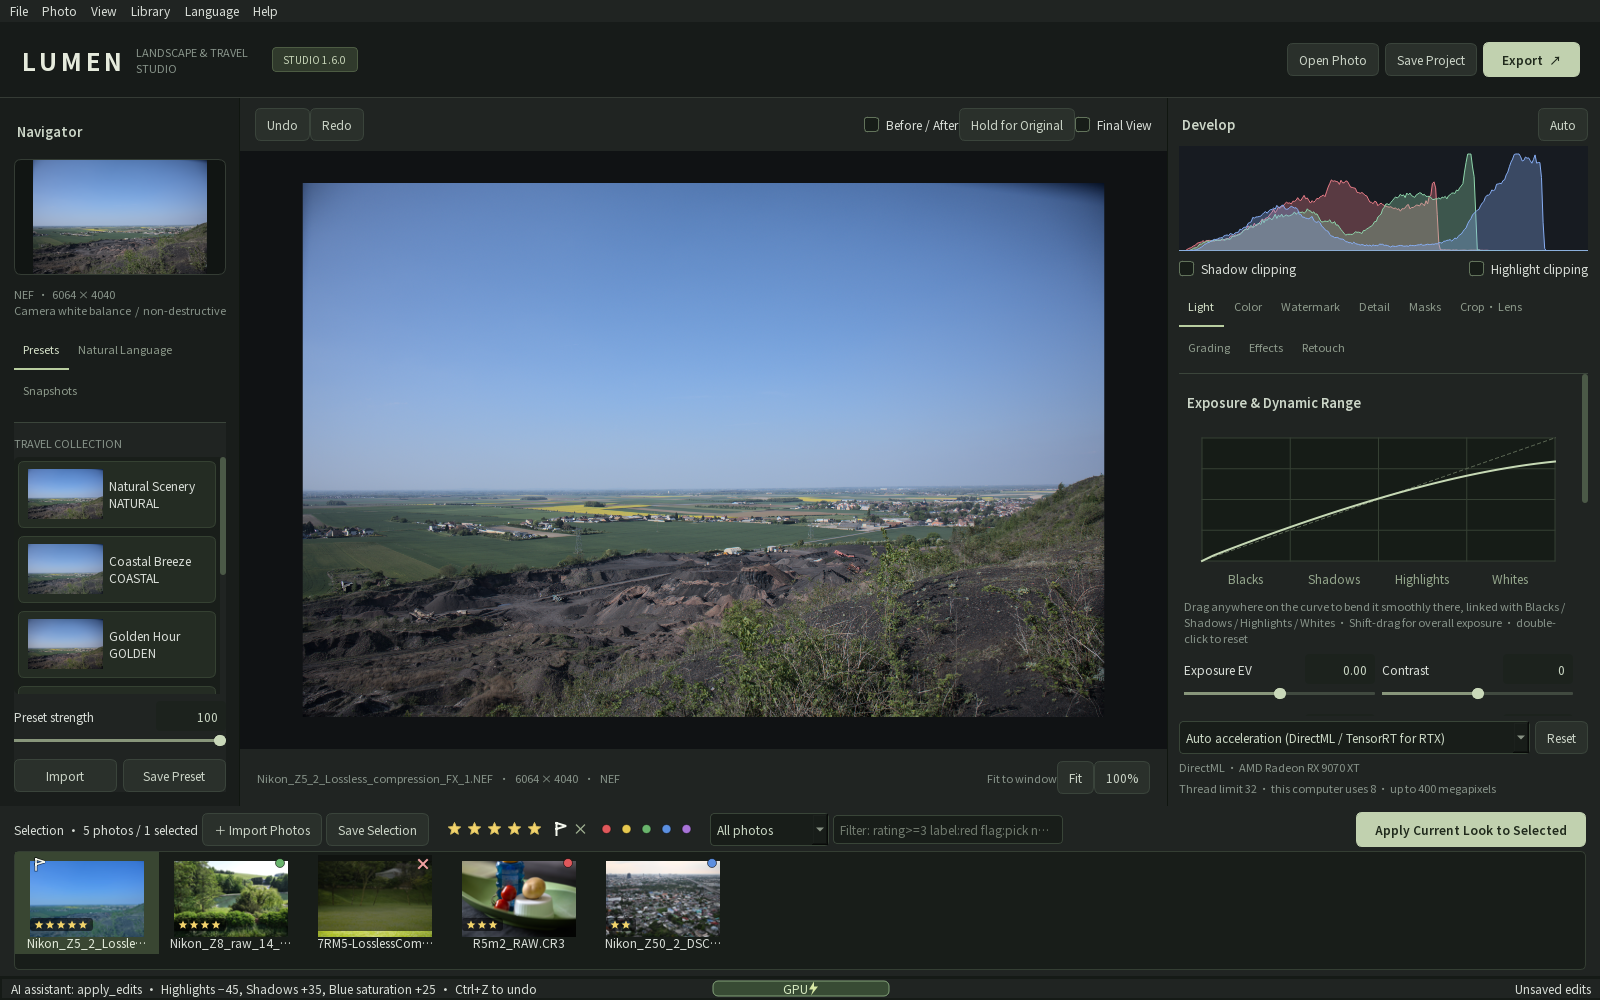Set zoom to 100%
This screenshot has width=1600, height=1000.
(1122, 778)
